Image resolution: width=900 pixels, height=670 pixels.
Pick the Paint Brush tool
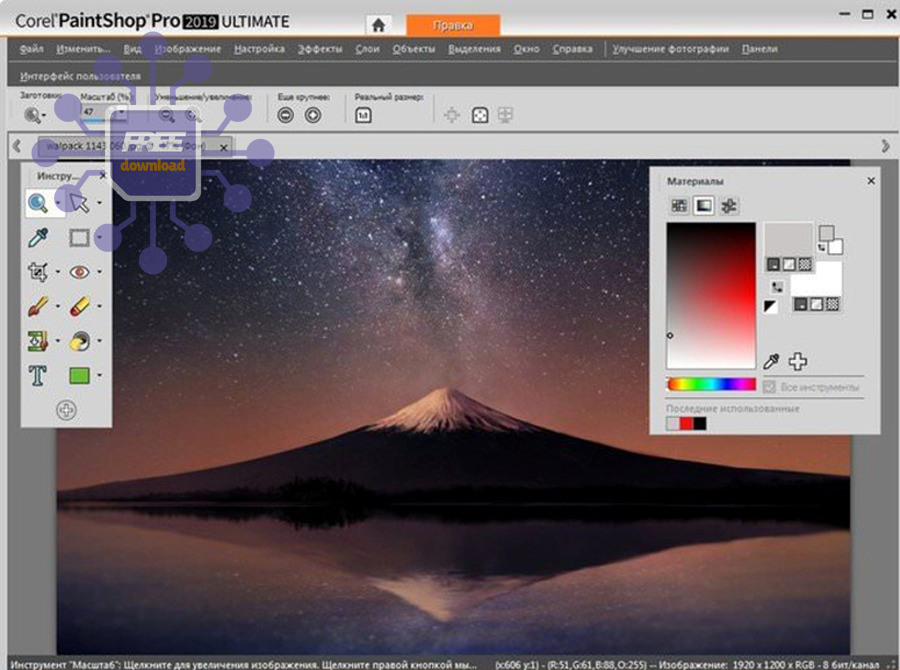(x=39, y=307)
